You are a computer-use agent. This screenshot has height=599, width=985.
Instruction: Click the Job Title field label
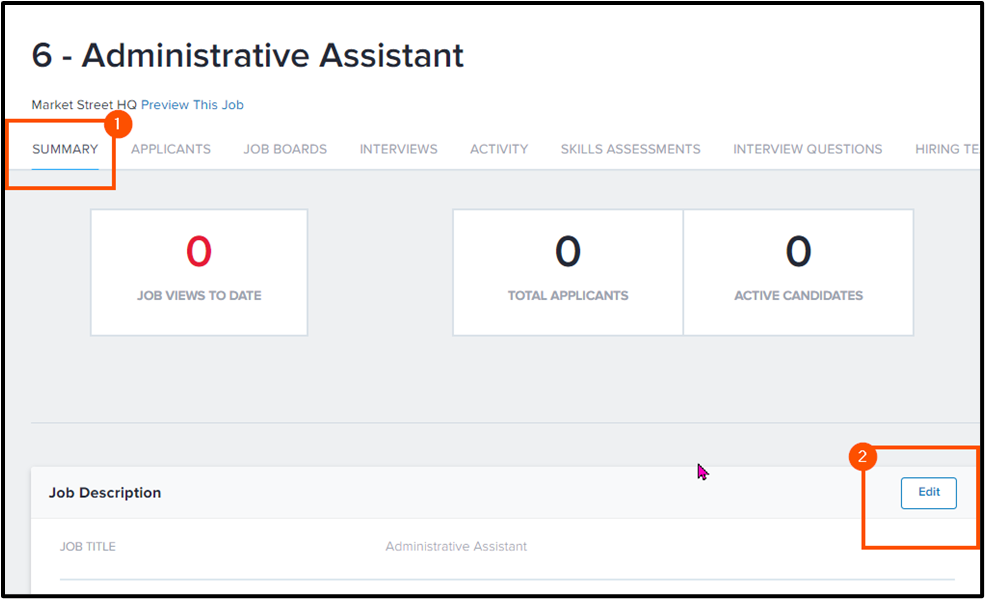click(88, 547)
